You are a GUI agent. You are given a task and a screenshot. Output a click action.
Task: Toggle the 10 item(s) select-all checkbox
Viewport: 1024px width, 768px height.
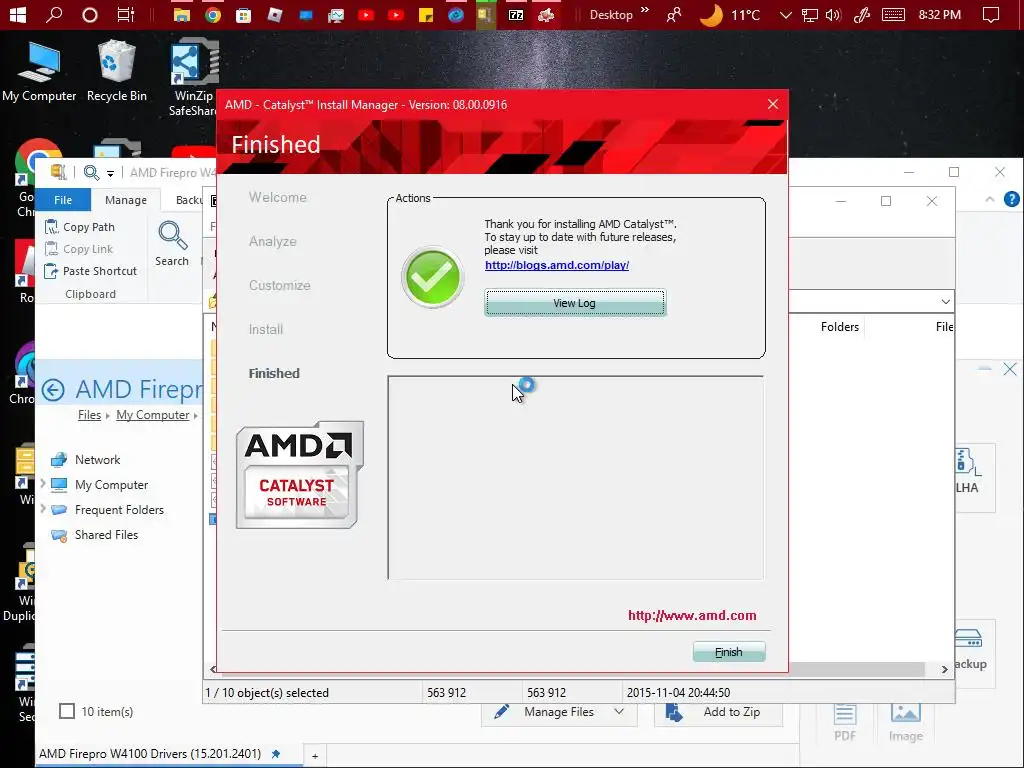point(67,711)
